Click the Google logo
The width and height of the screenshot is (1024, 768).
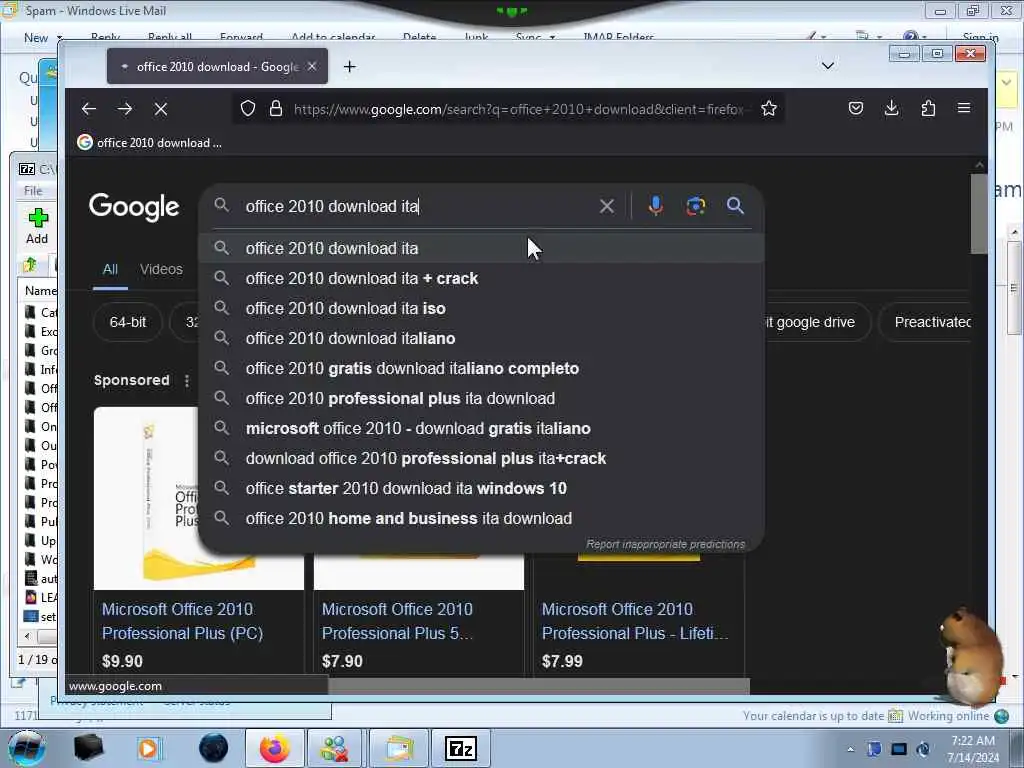(x=134, y=207)
